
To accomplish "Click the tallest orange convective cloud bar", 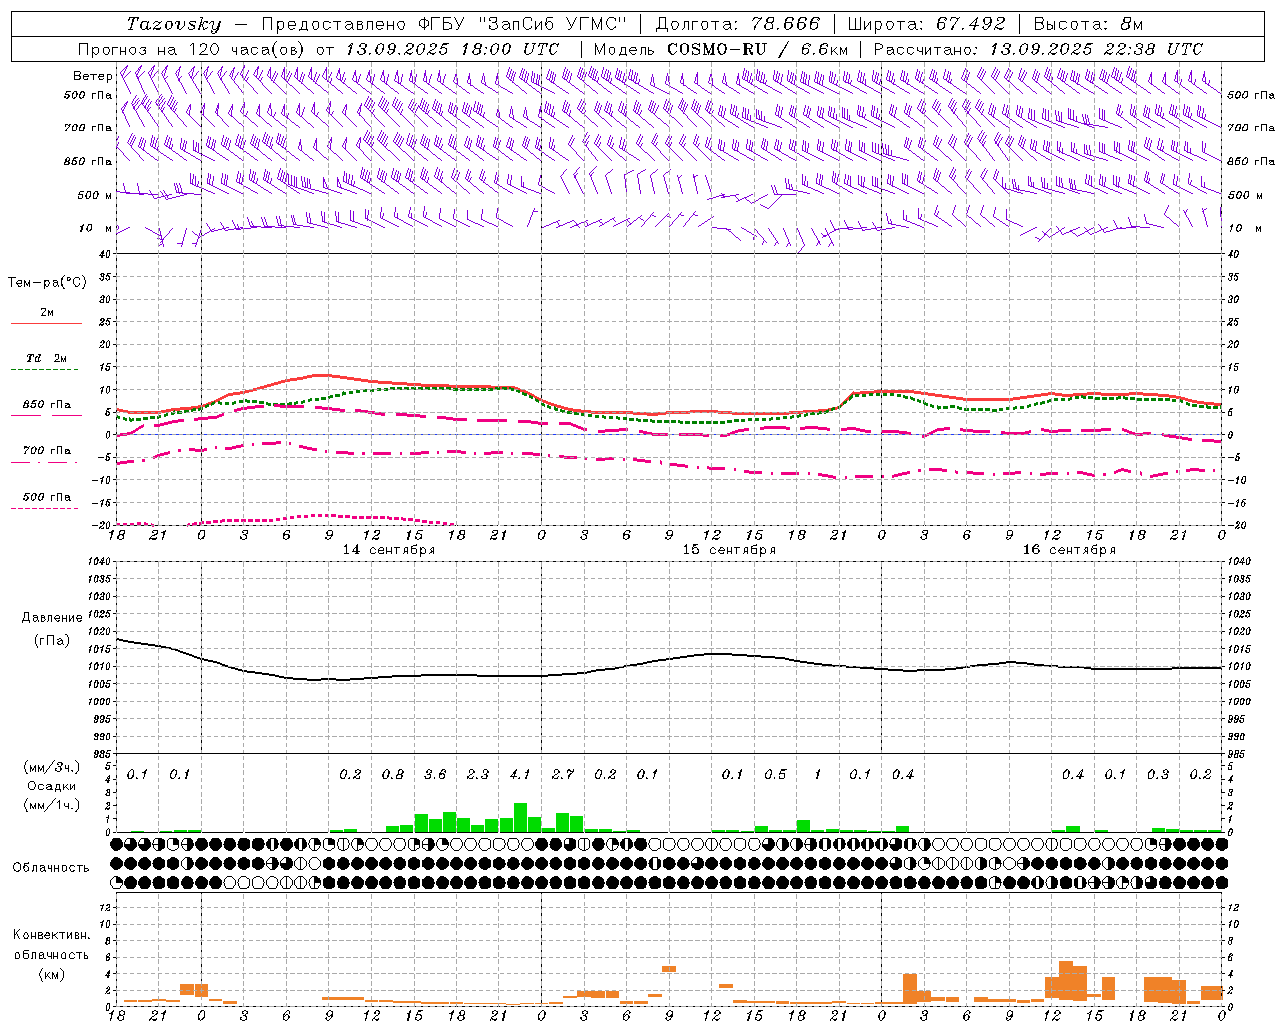I will click(1065, 981).
